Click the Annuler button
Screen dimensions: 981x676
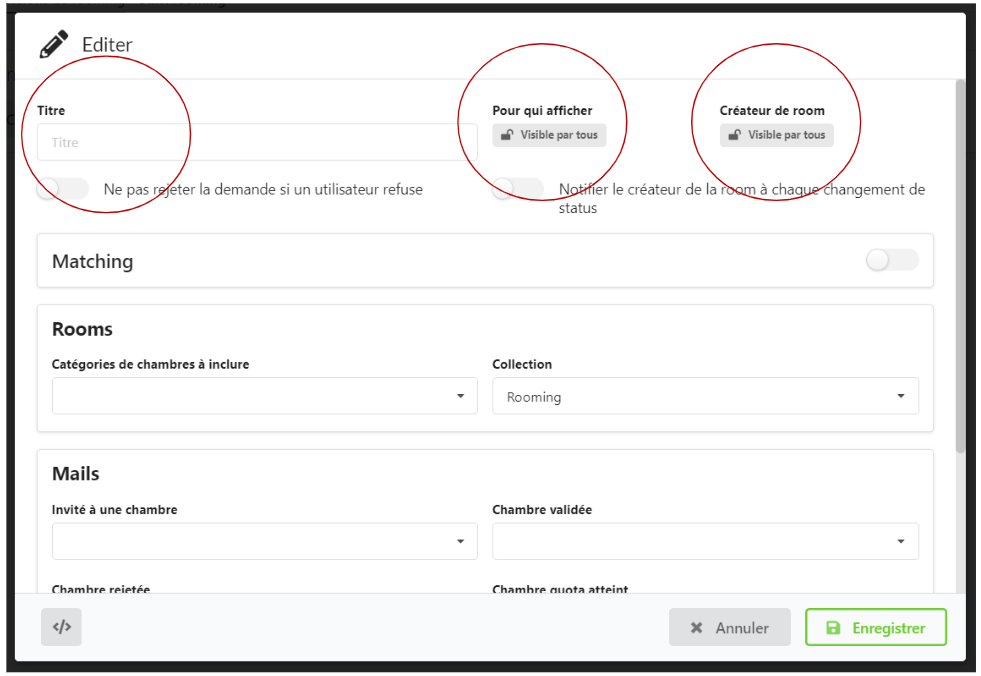(x=729, y=628)
